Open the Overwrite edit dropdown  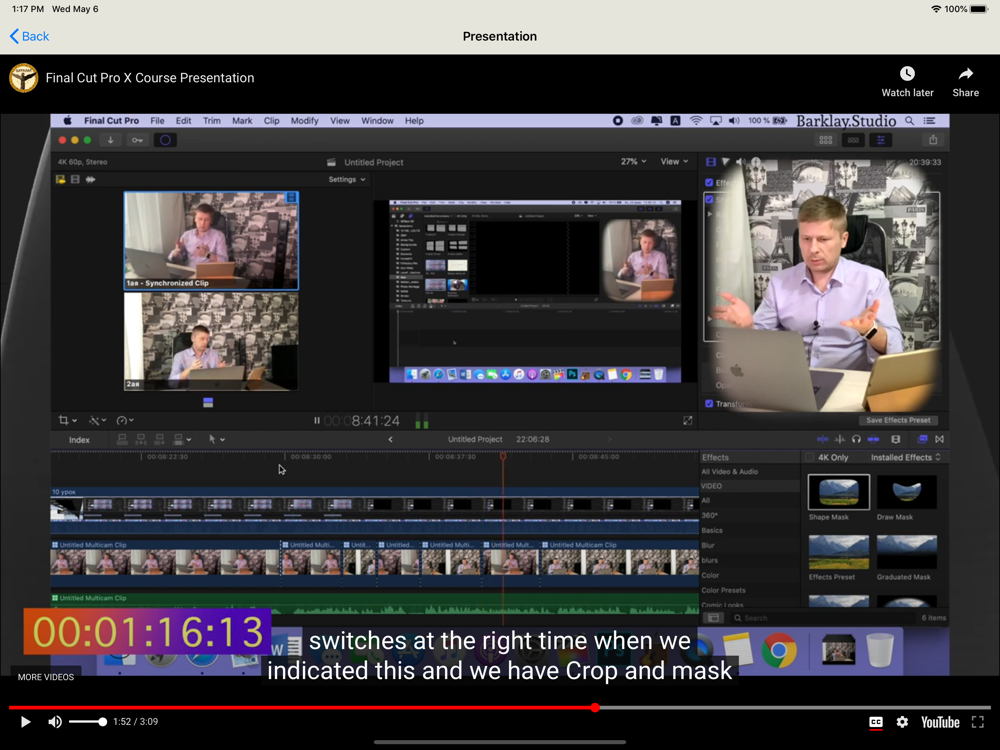182,439
